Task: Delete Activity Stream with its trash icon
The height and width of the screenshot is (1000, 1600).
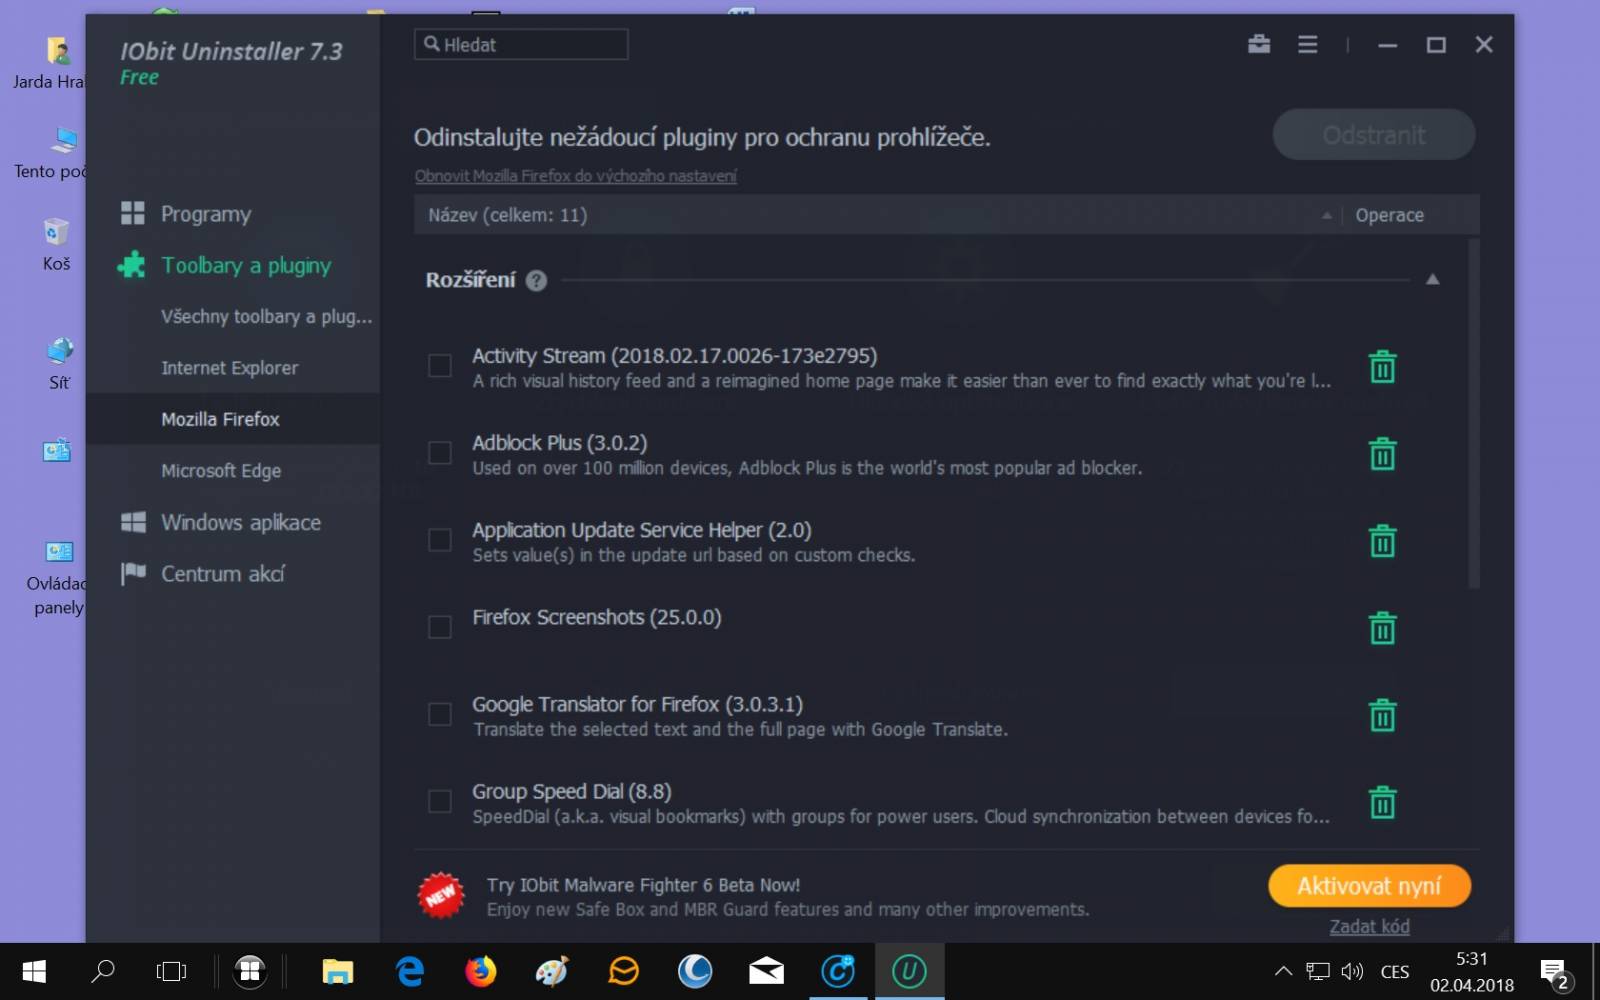Action: (x=1382, y=367)
